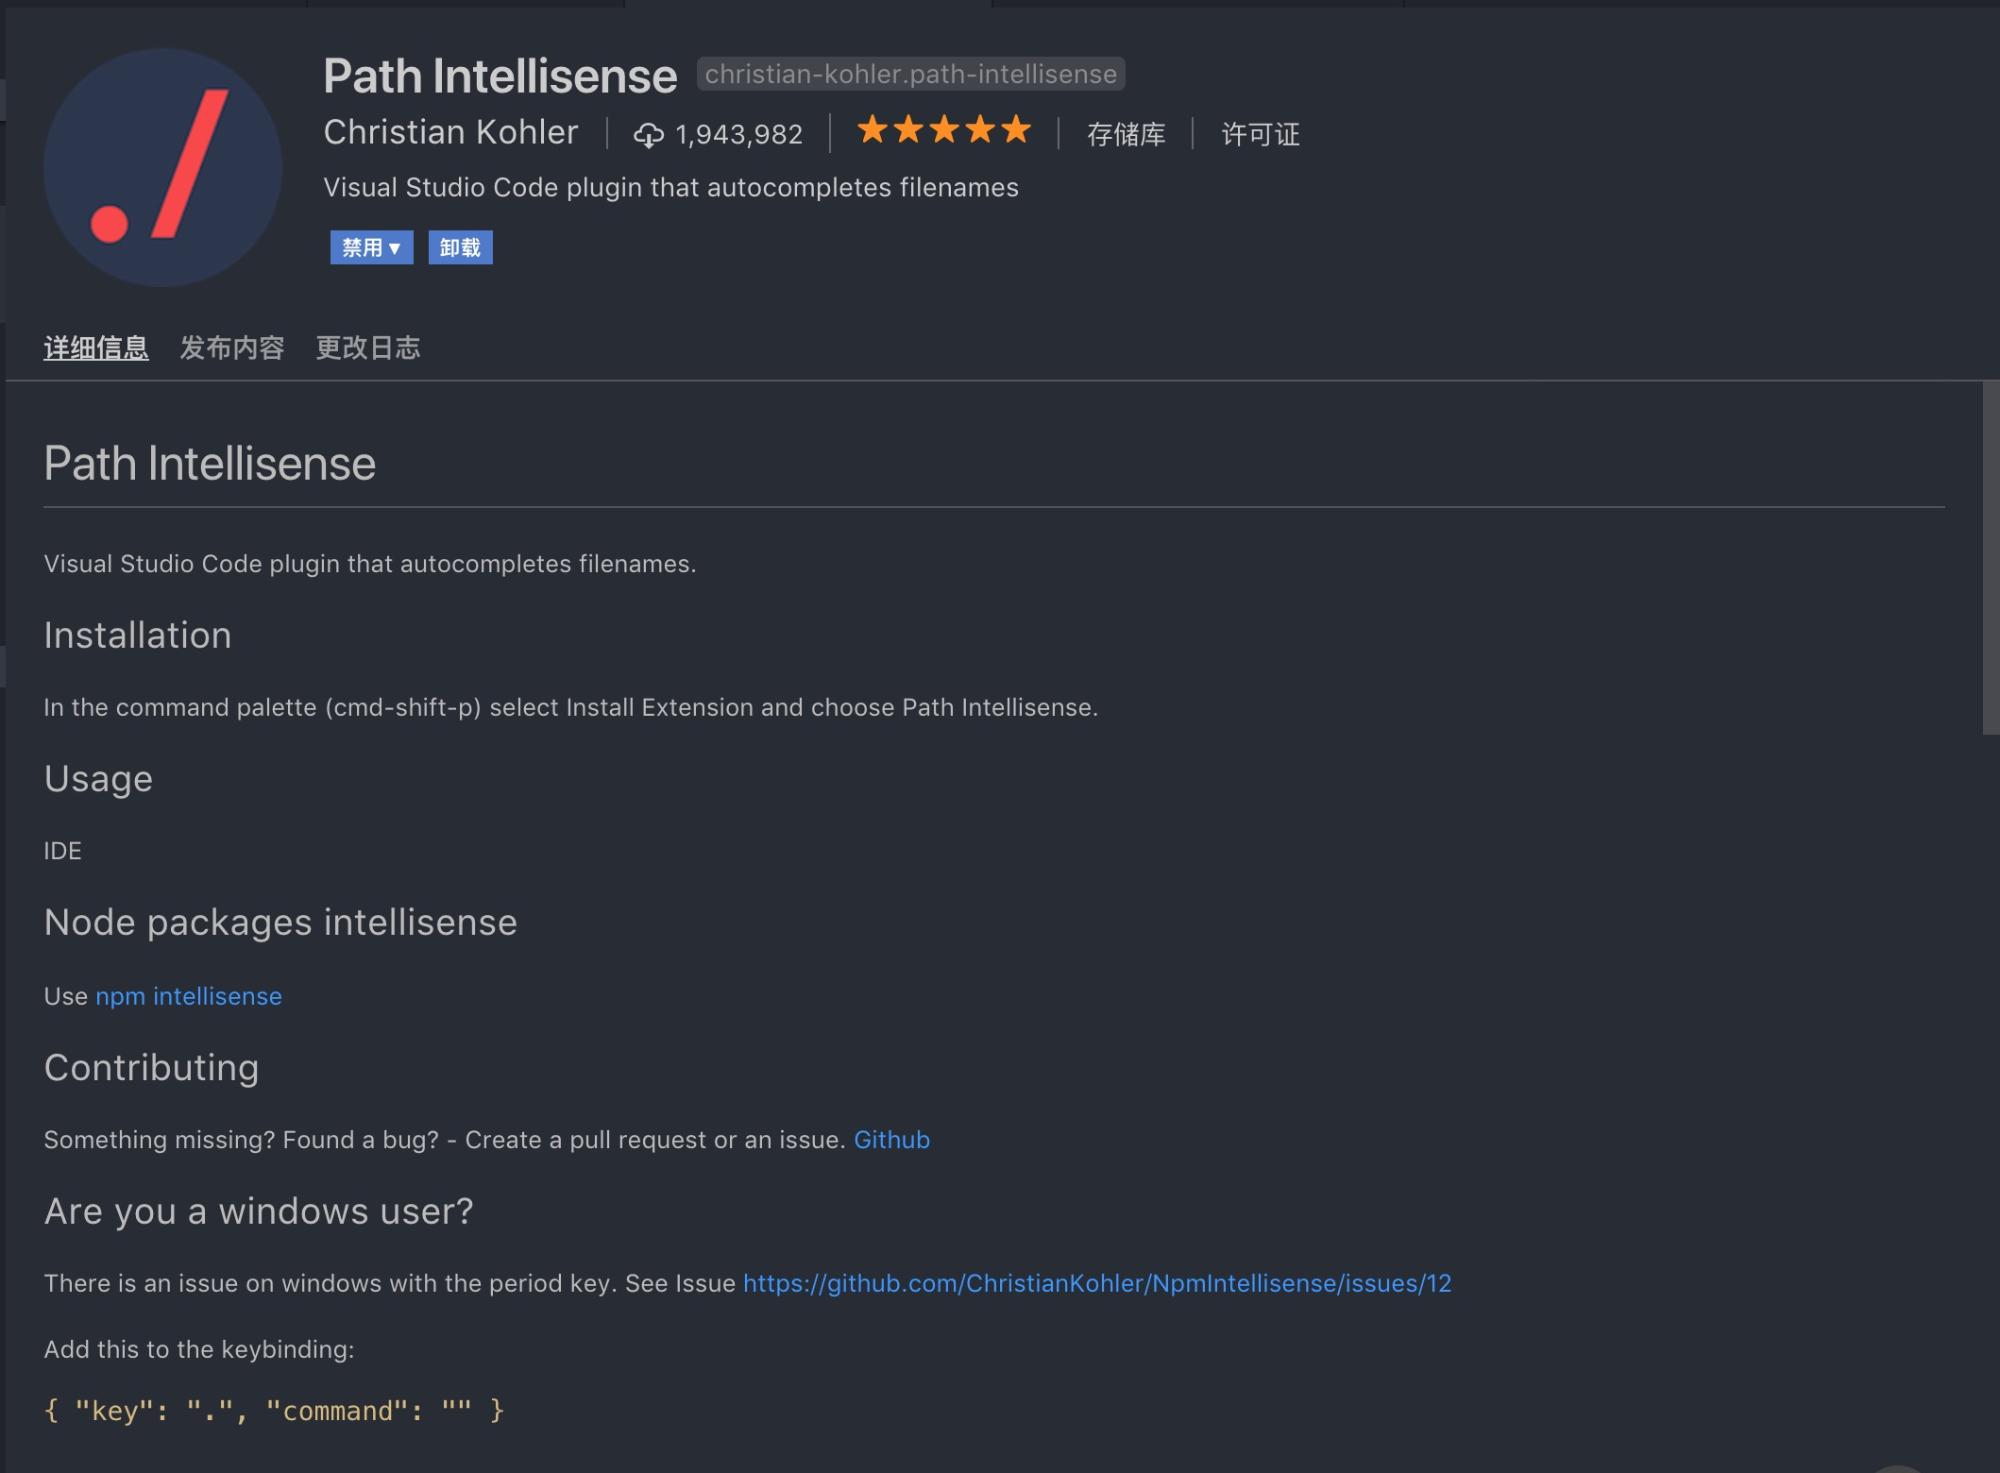Image resolution: width=2000 pixels, height=1473 pixels.
Task: Click the command palette installation instruction text
Action: (571, 707)
